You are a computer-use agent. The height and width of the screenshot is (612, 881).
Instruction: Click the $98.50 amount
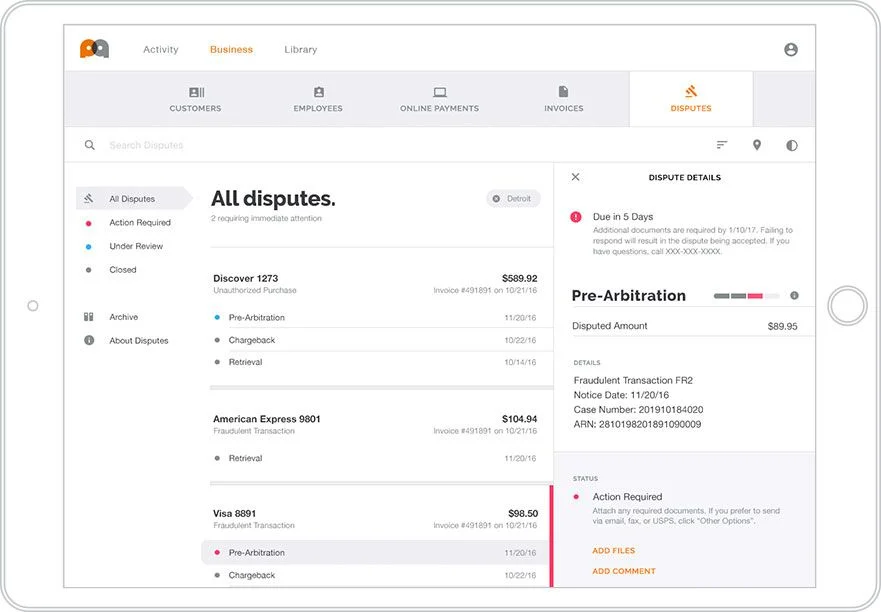[523, 513]
